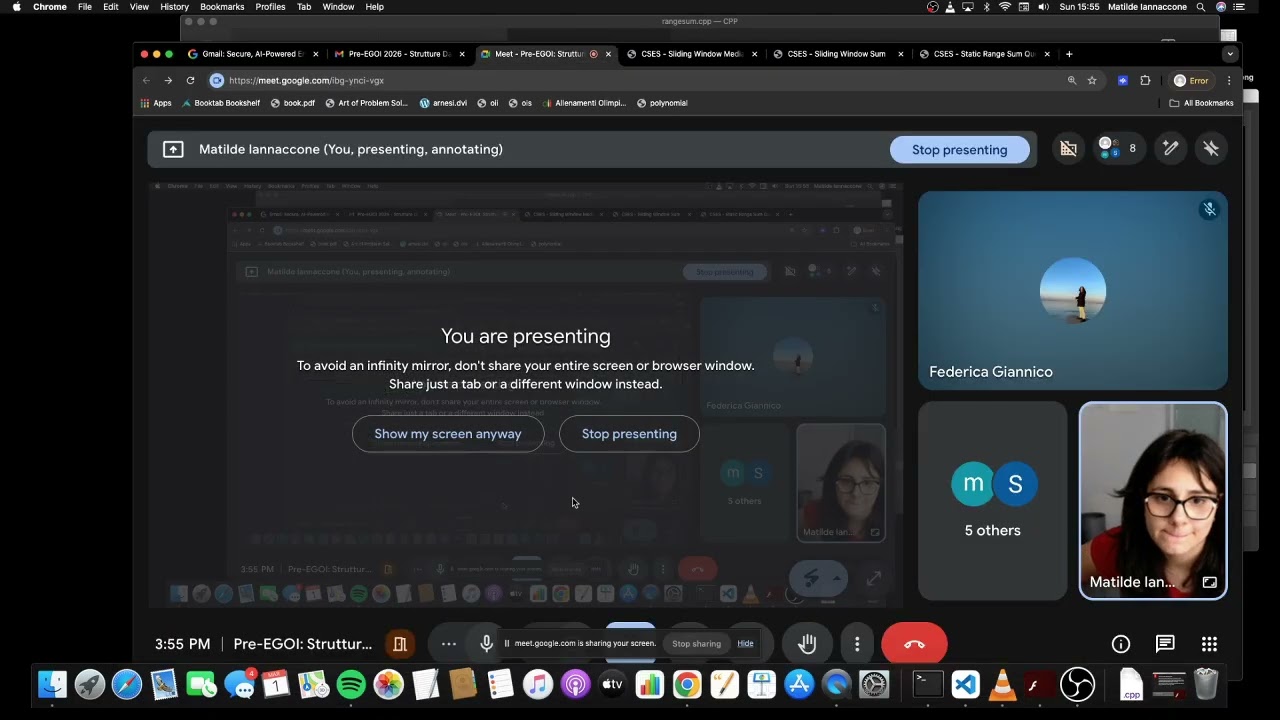Leave the call with red hang-up button
Image resolution: width=1280 pixels, height=720 pixels.
tap(914, 644)
